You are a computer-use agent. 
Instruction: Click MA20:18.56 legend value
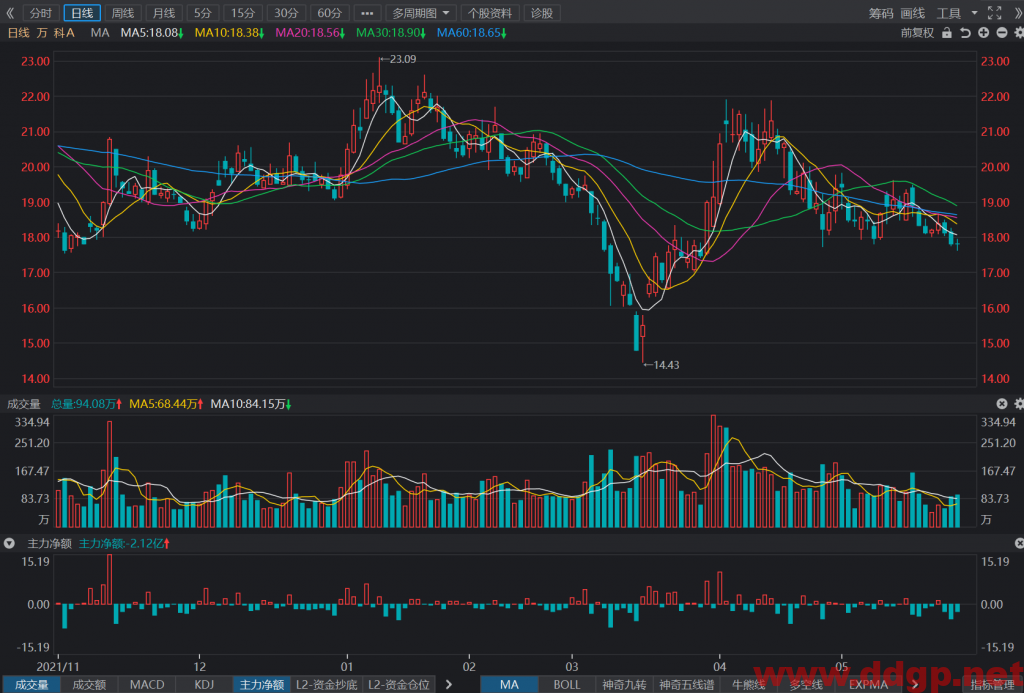click(x=310, y=33)
